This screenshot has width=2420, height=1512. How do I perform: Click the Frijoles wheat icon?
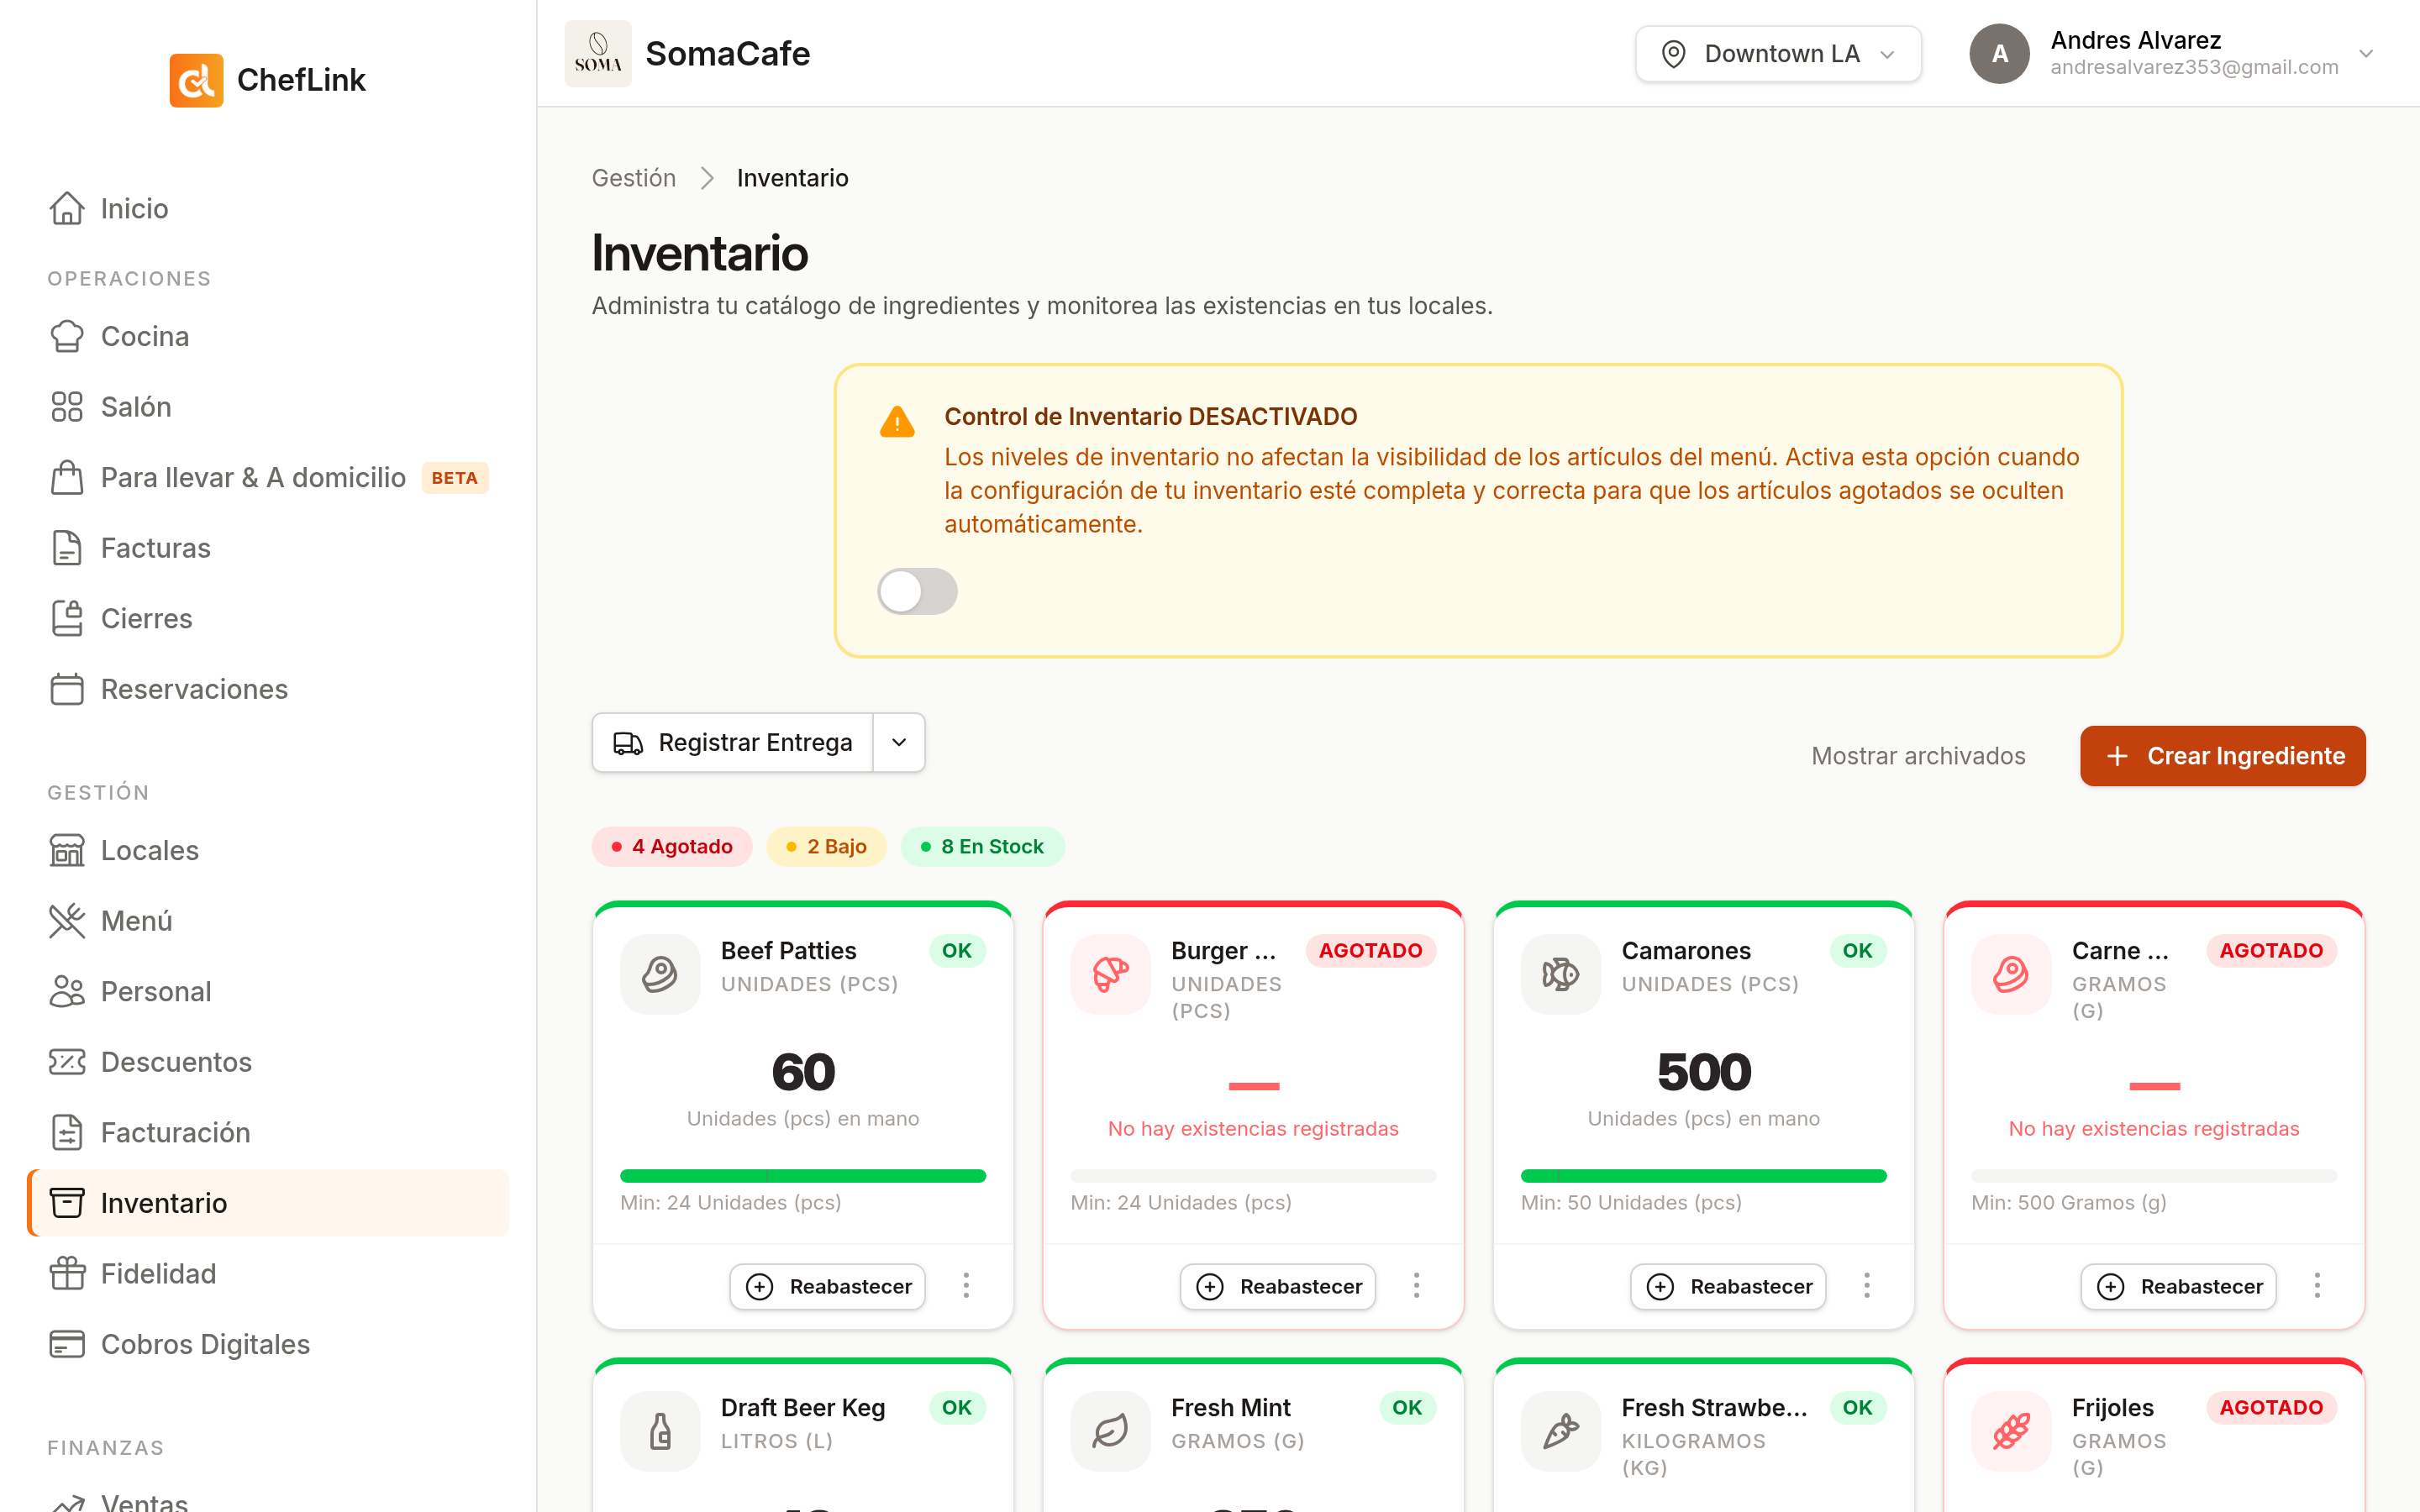[x=2011, y=1431]
